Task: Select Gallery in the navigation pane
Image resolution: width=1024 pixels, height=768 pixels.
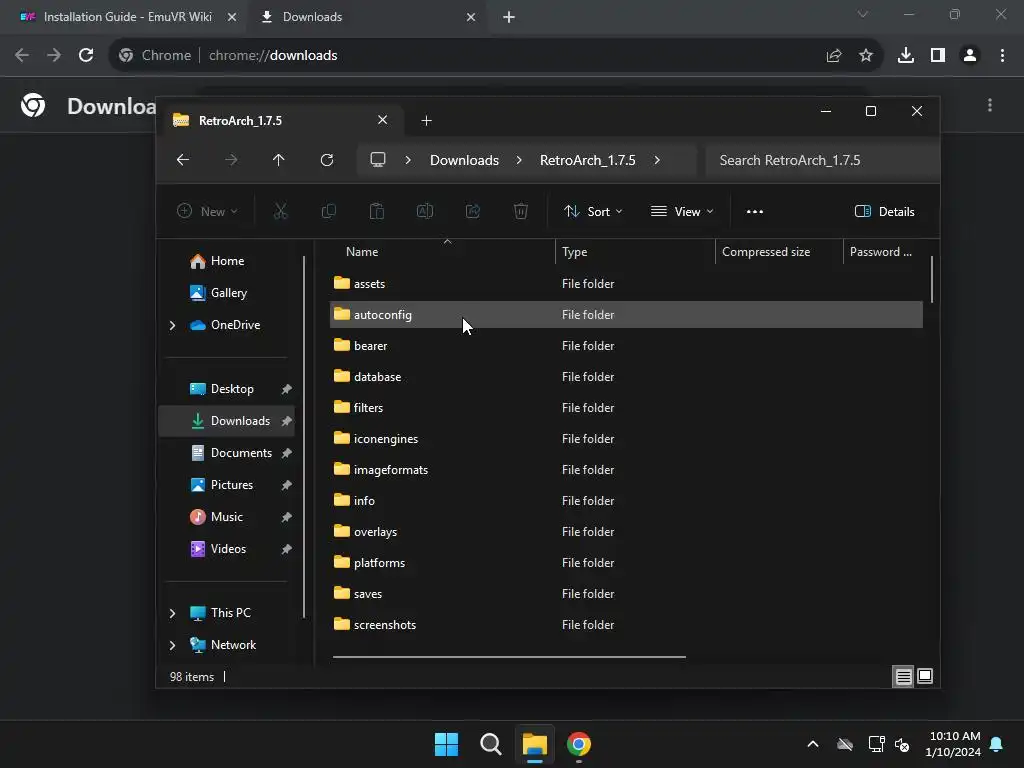Action: click(x=228, y=293)
